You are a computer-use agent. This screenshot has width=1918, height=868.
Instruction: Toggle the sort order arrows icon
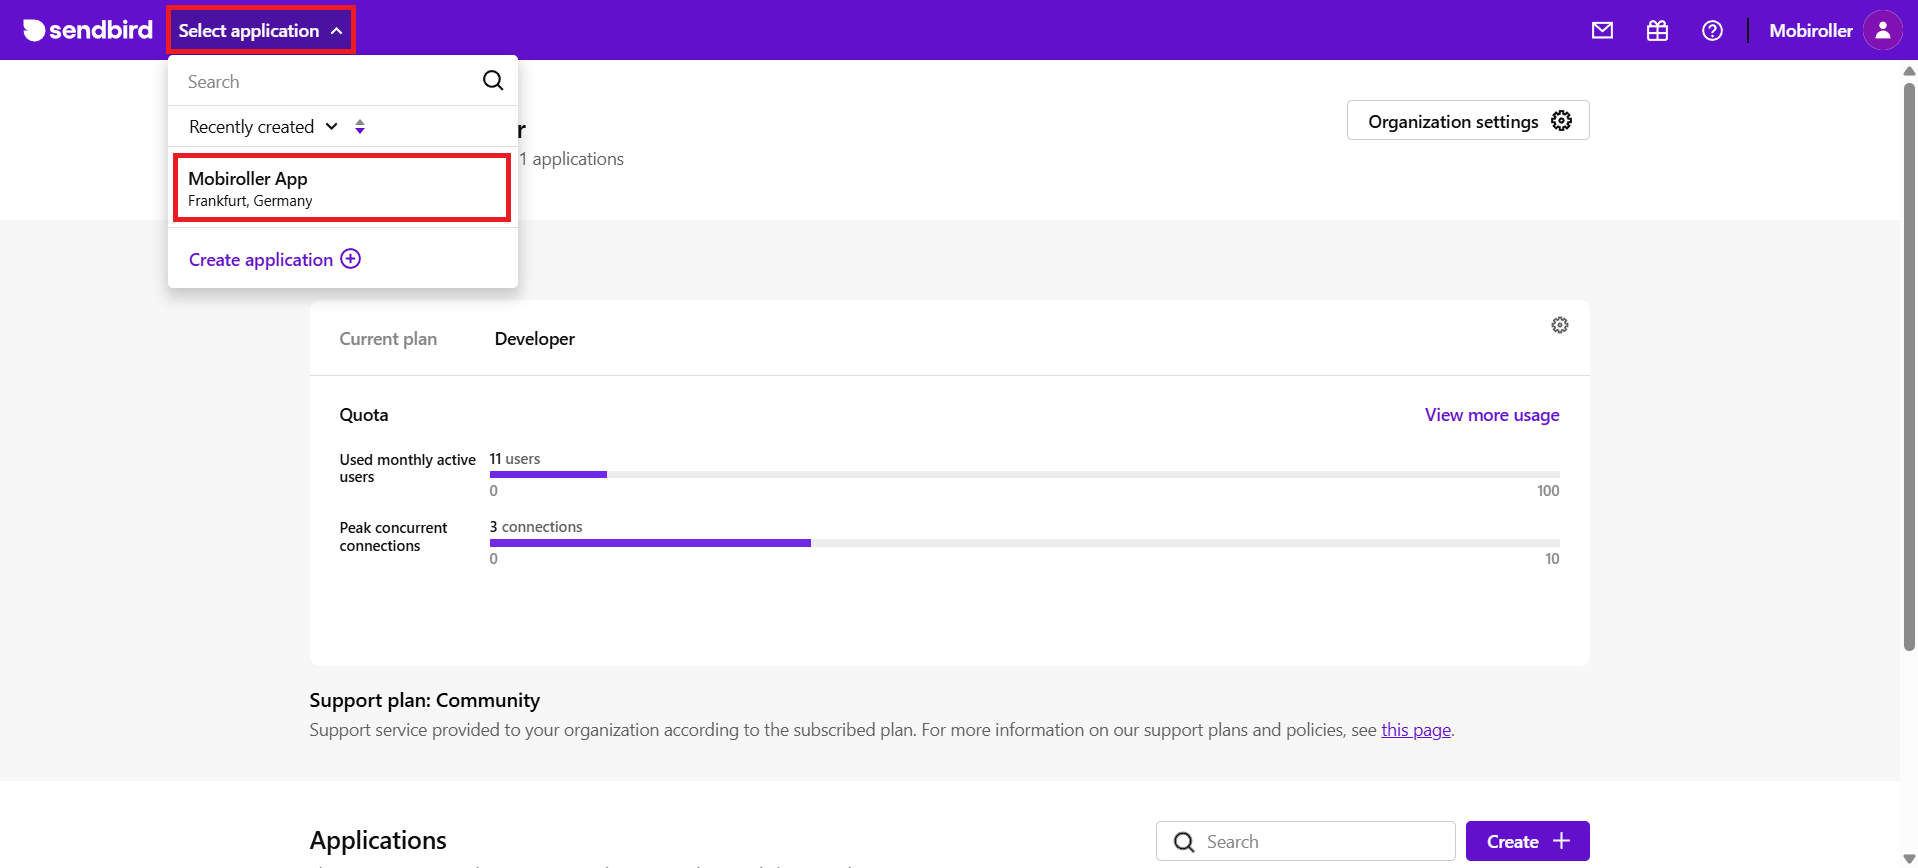coord(360,127)
